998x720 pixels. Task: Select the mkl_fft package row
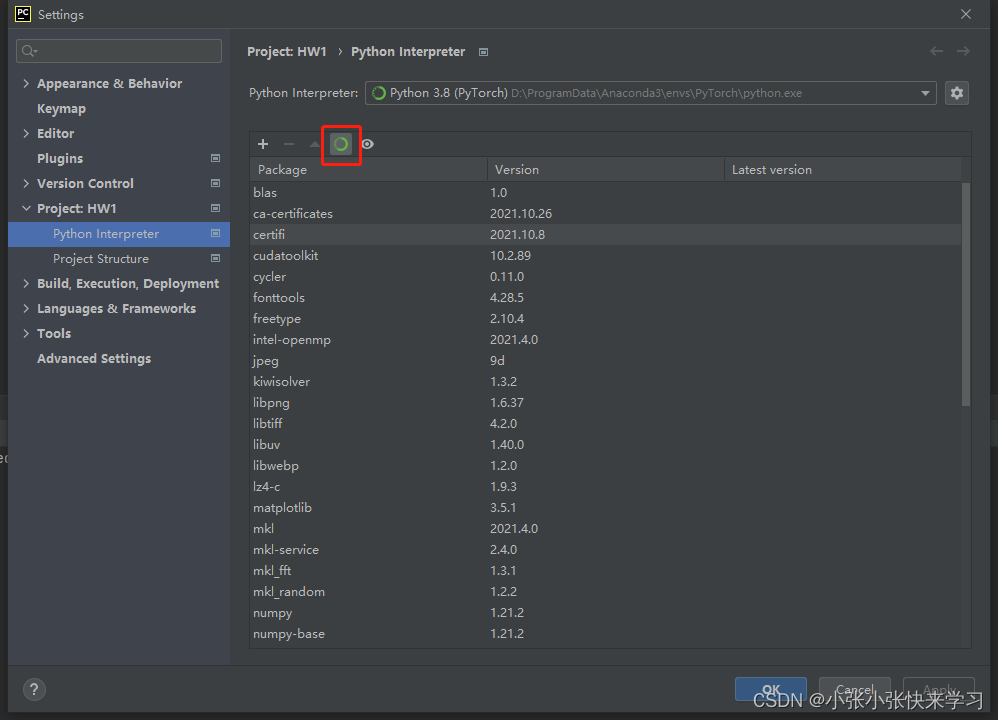pos(605,570)
